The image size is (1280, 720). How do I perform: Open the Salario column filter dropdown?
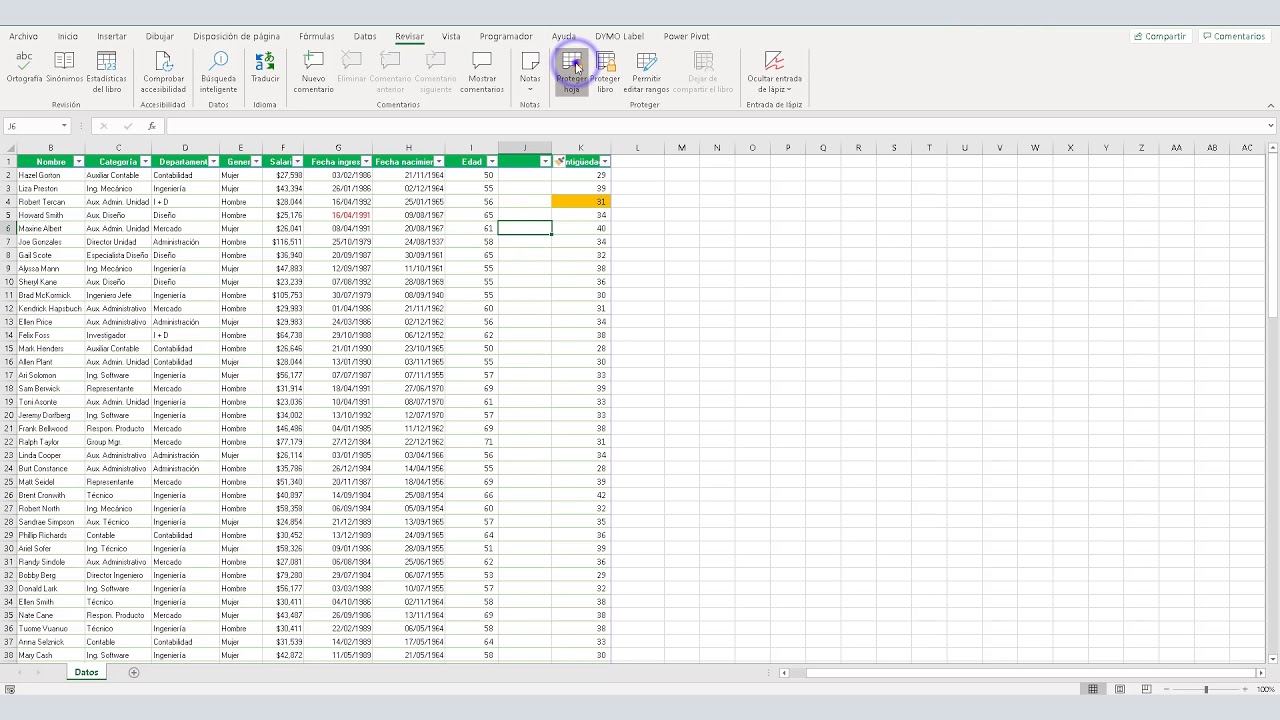(x=298, y=161)
